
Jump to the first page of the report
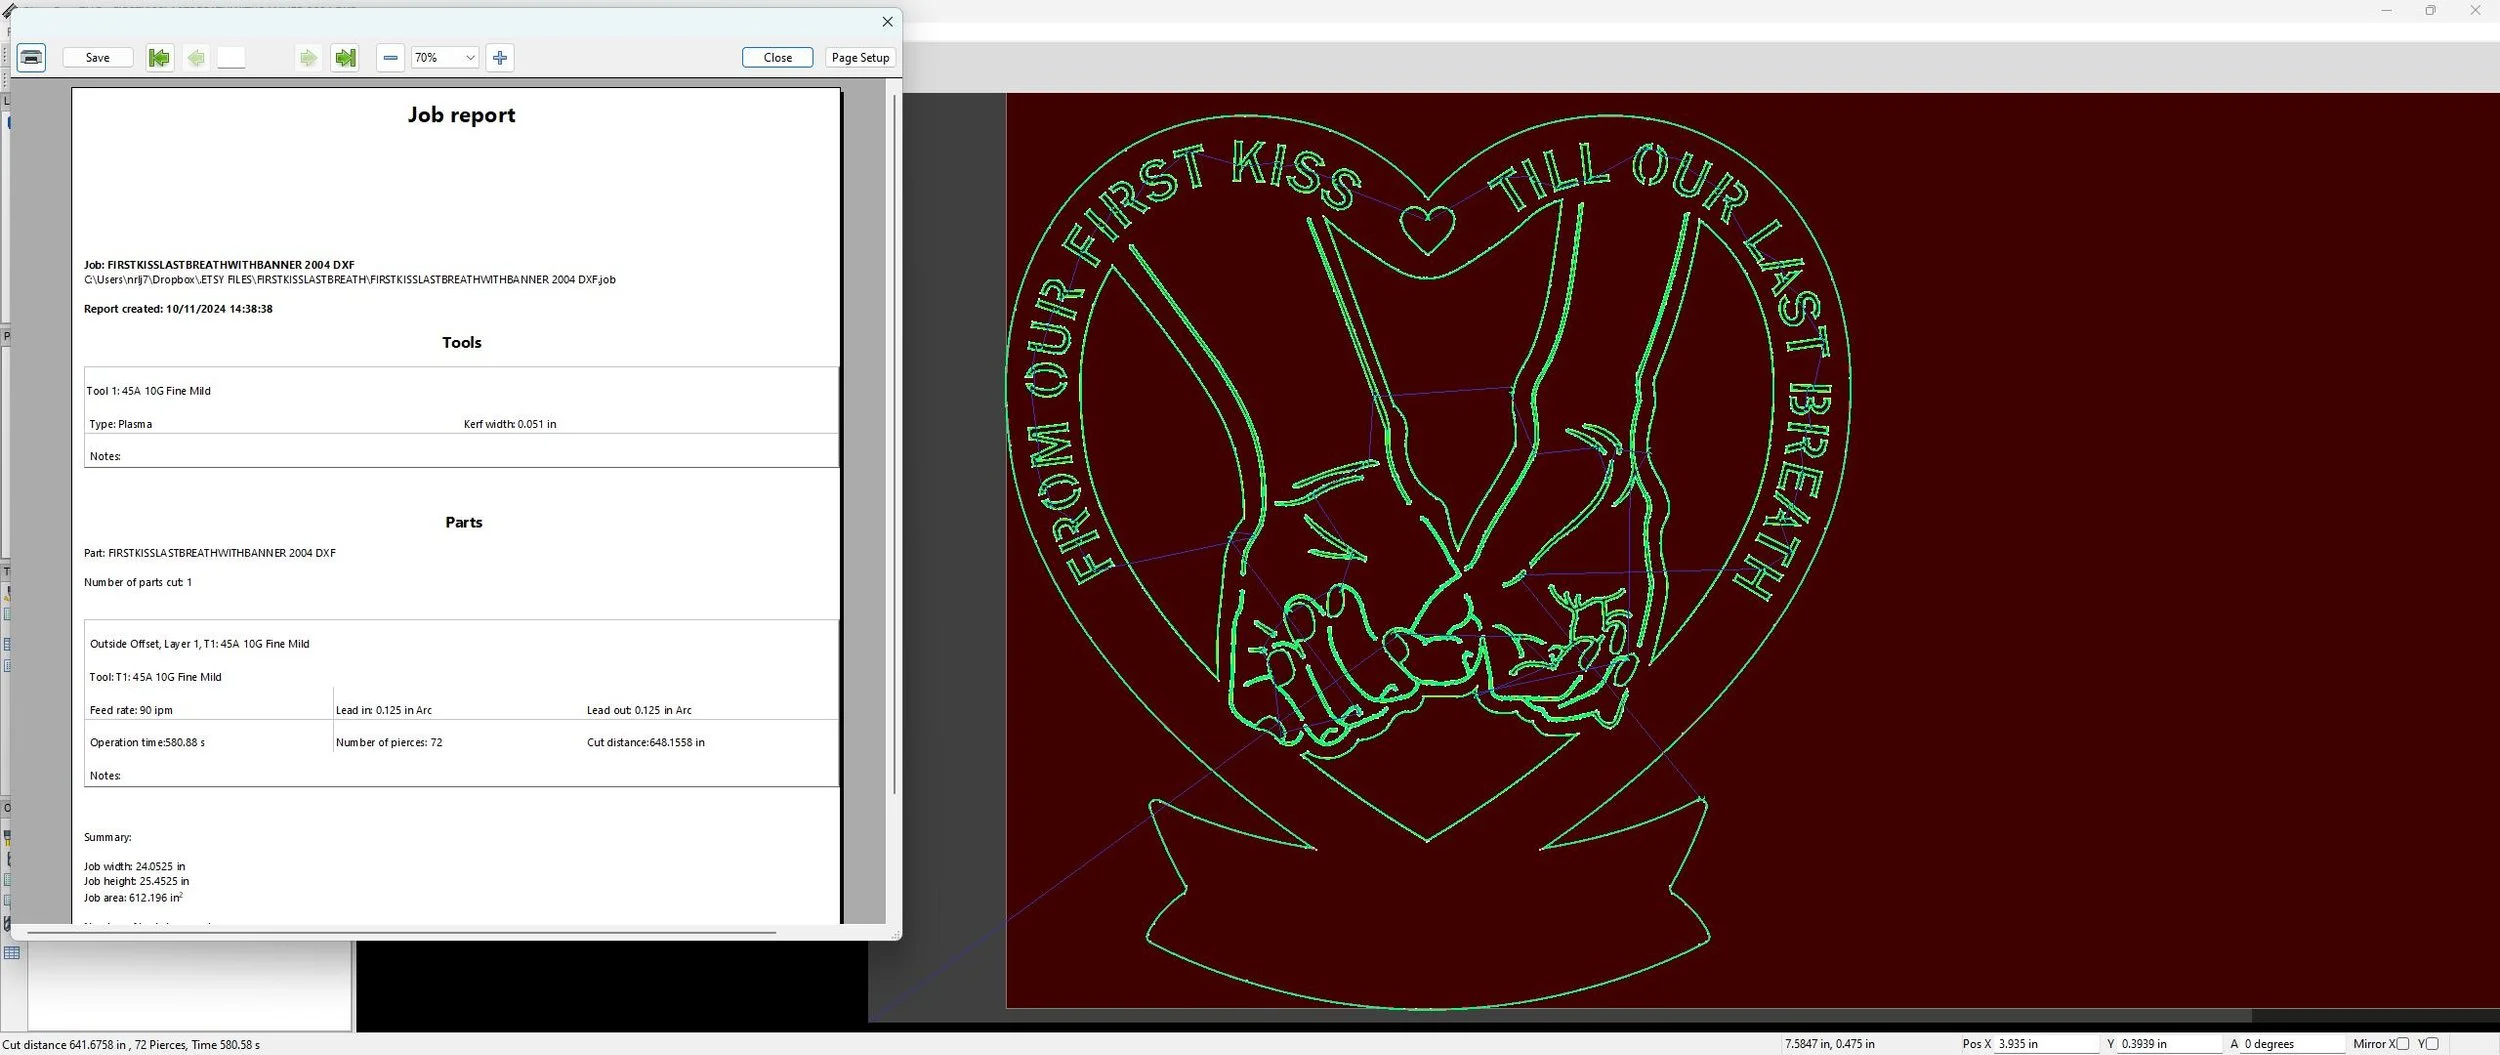coord(159,58)
